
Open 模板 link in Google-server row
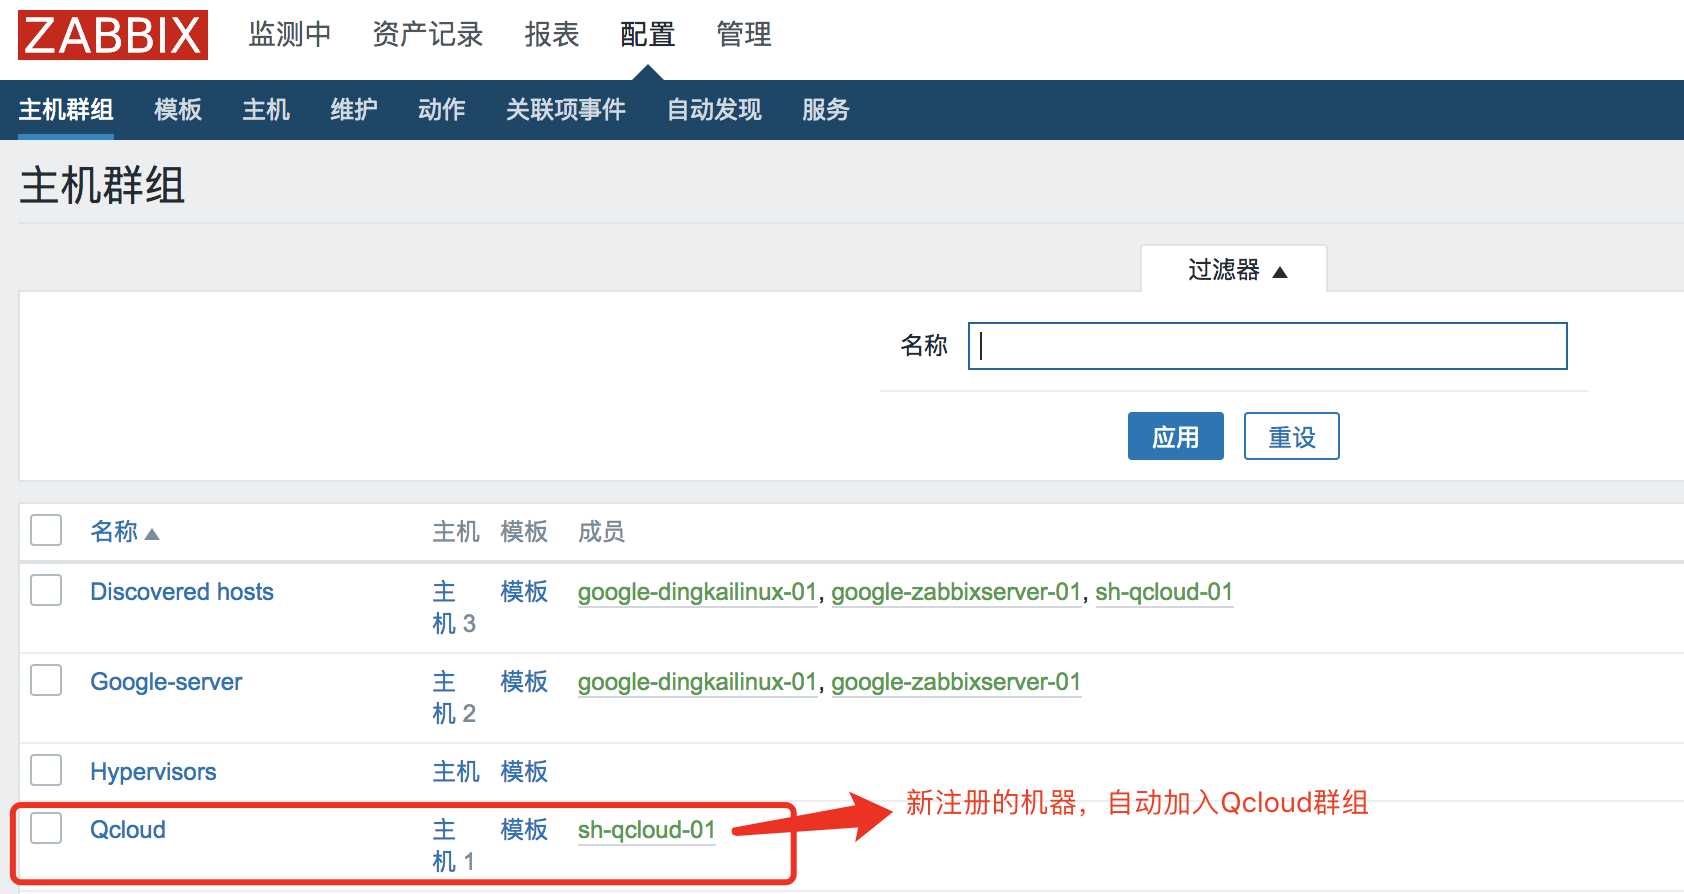tap(524, 682)
